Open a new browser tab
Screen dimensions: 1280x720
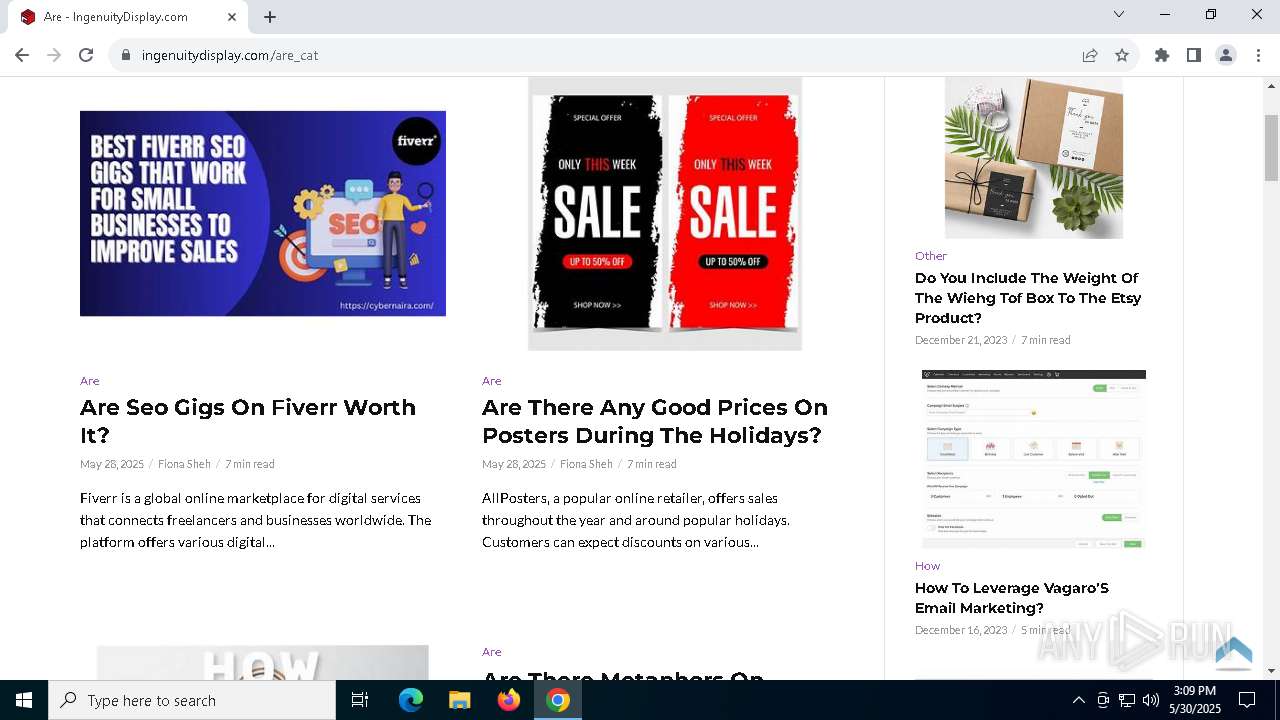click(270, 17)
